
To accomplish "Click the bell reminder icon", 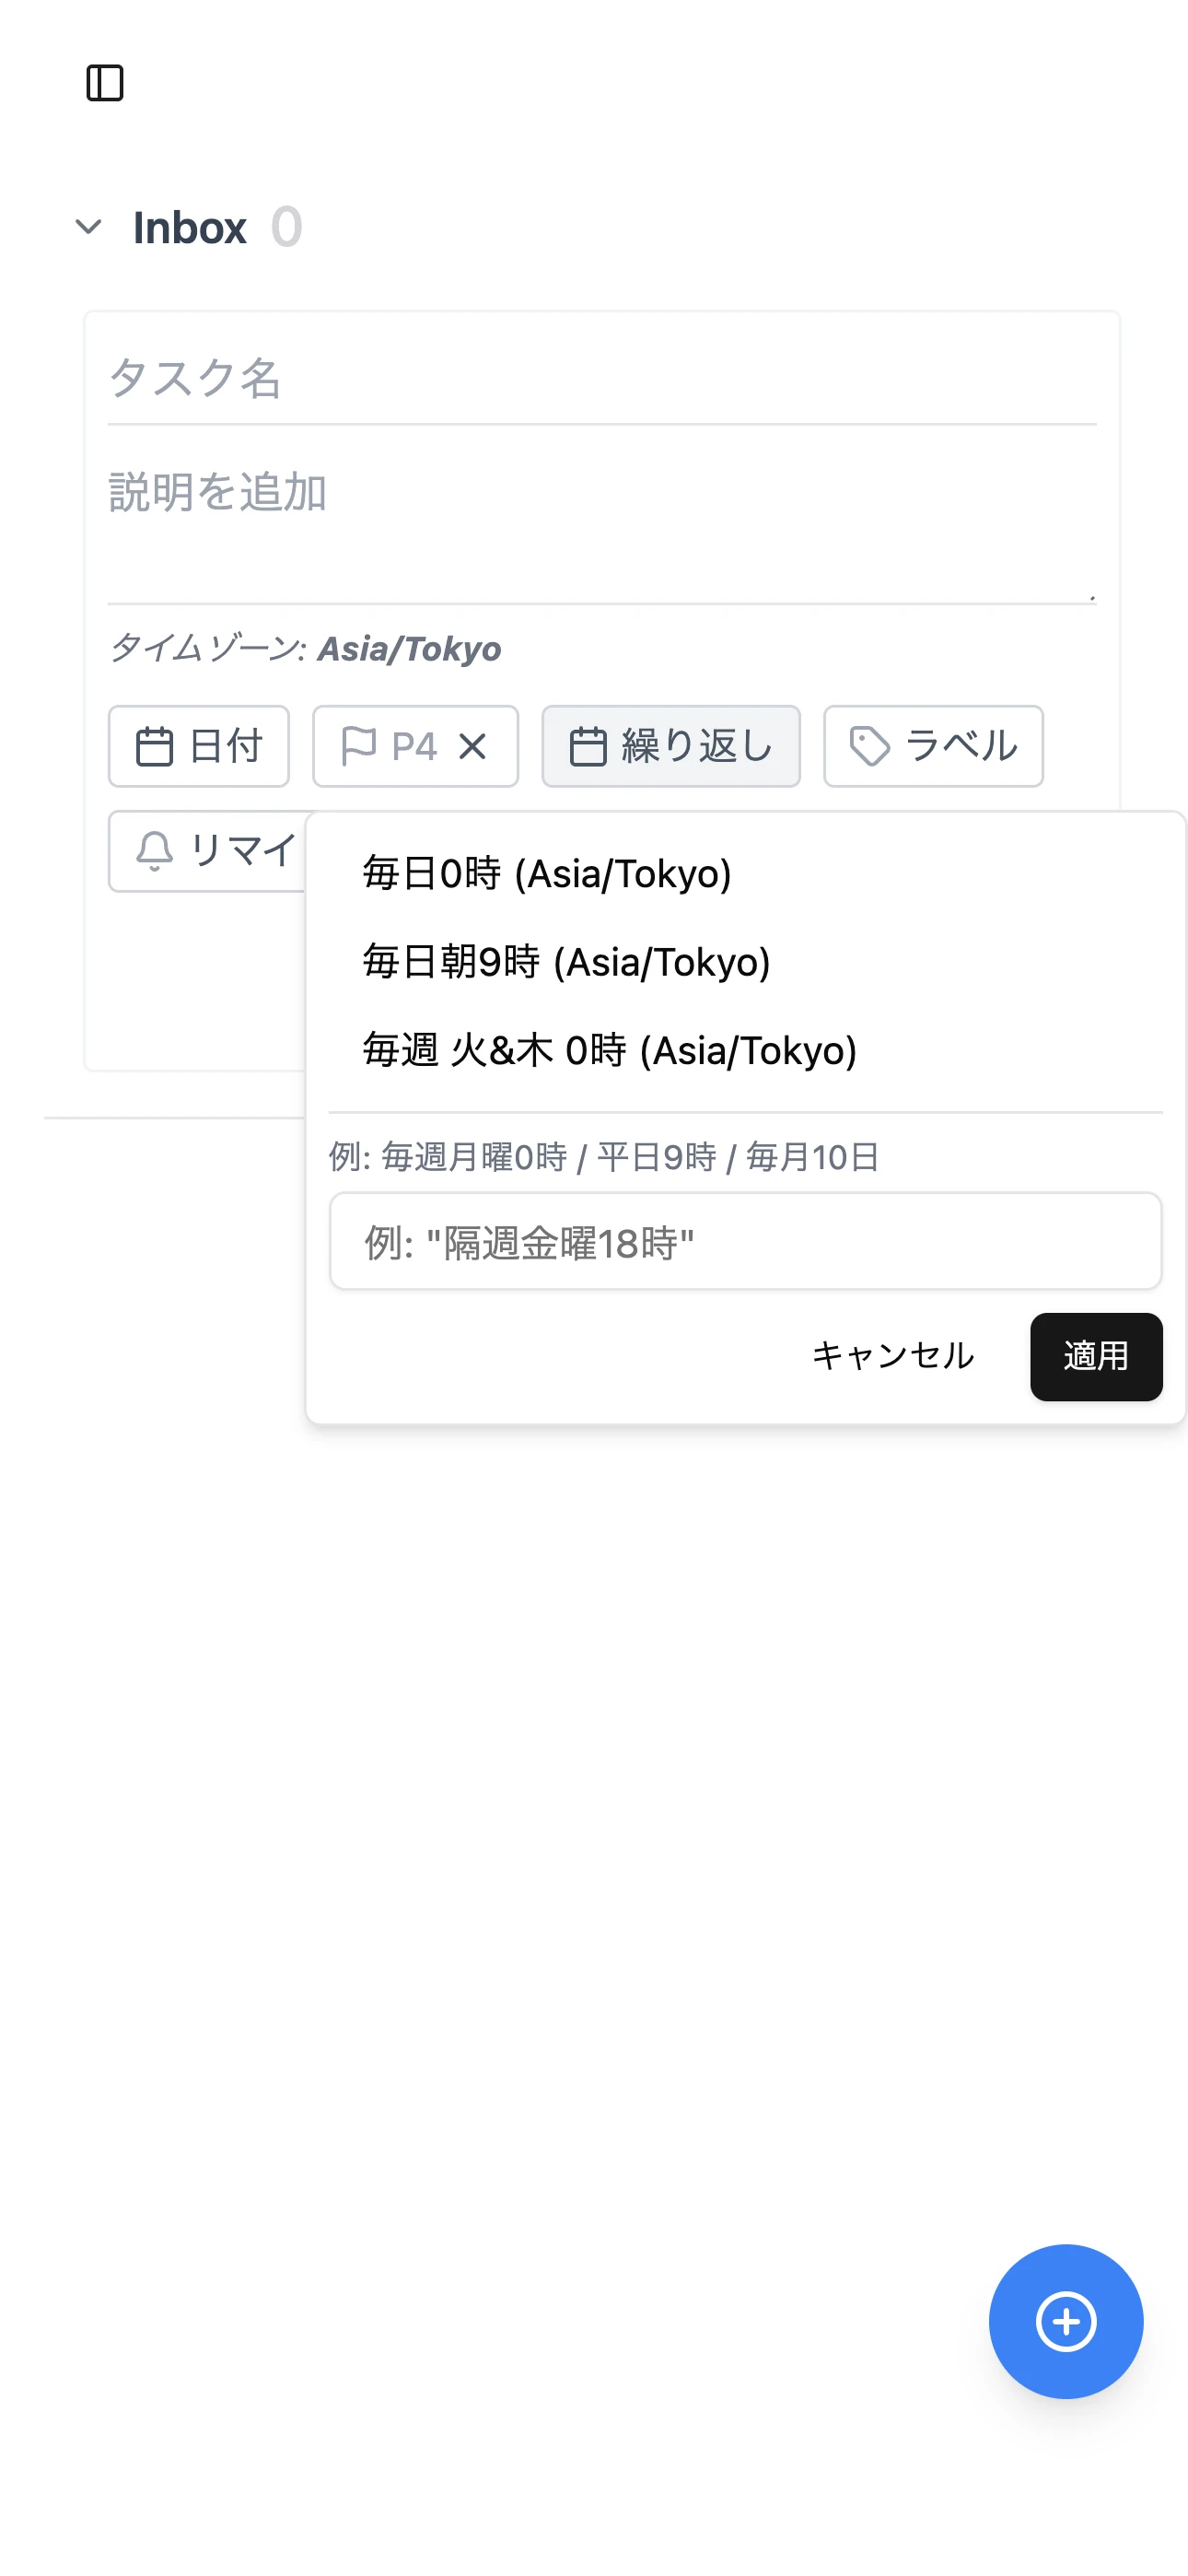I will pos(155,851).
